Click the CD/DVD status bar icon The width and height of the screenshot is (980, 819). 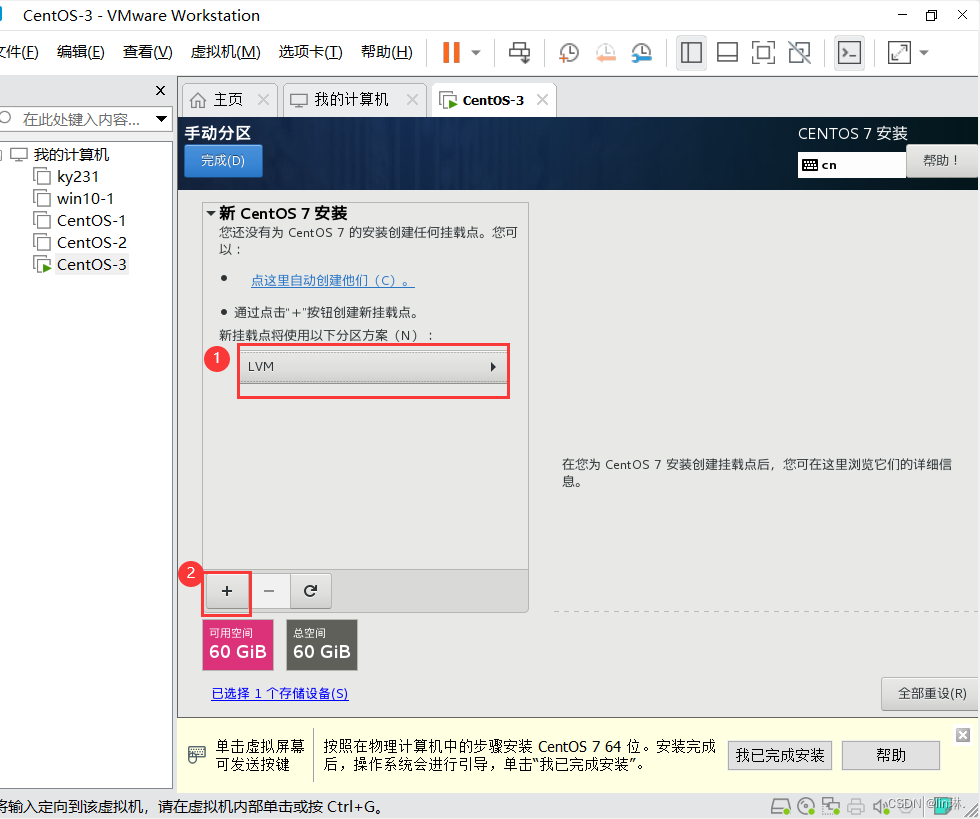[x=806, y=806]
